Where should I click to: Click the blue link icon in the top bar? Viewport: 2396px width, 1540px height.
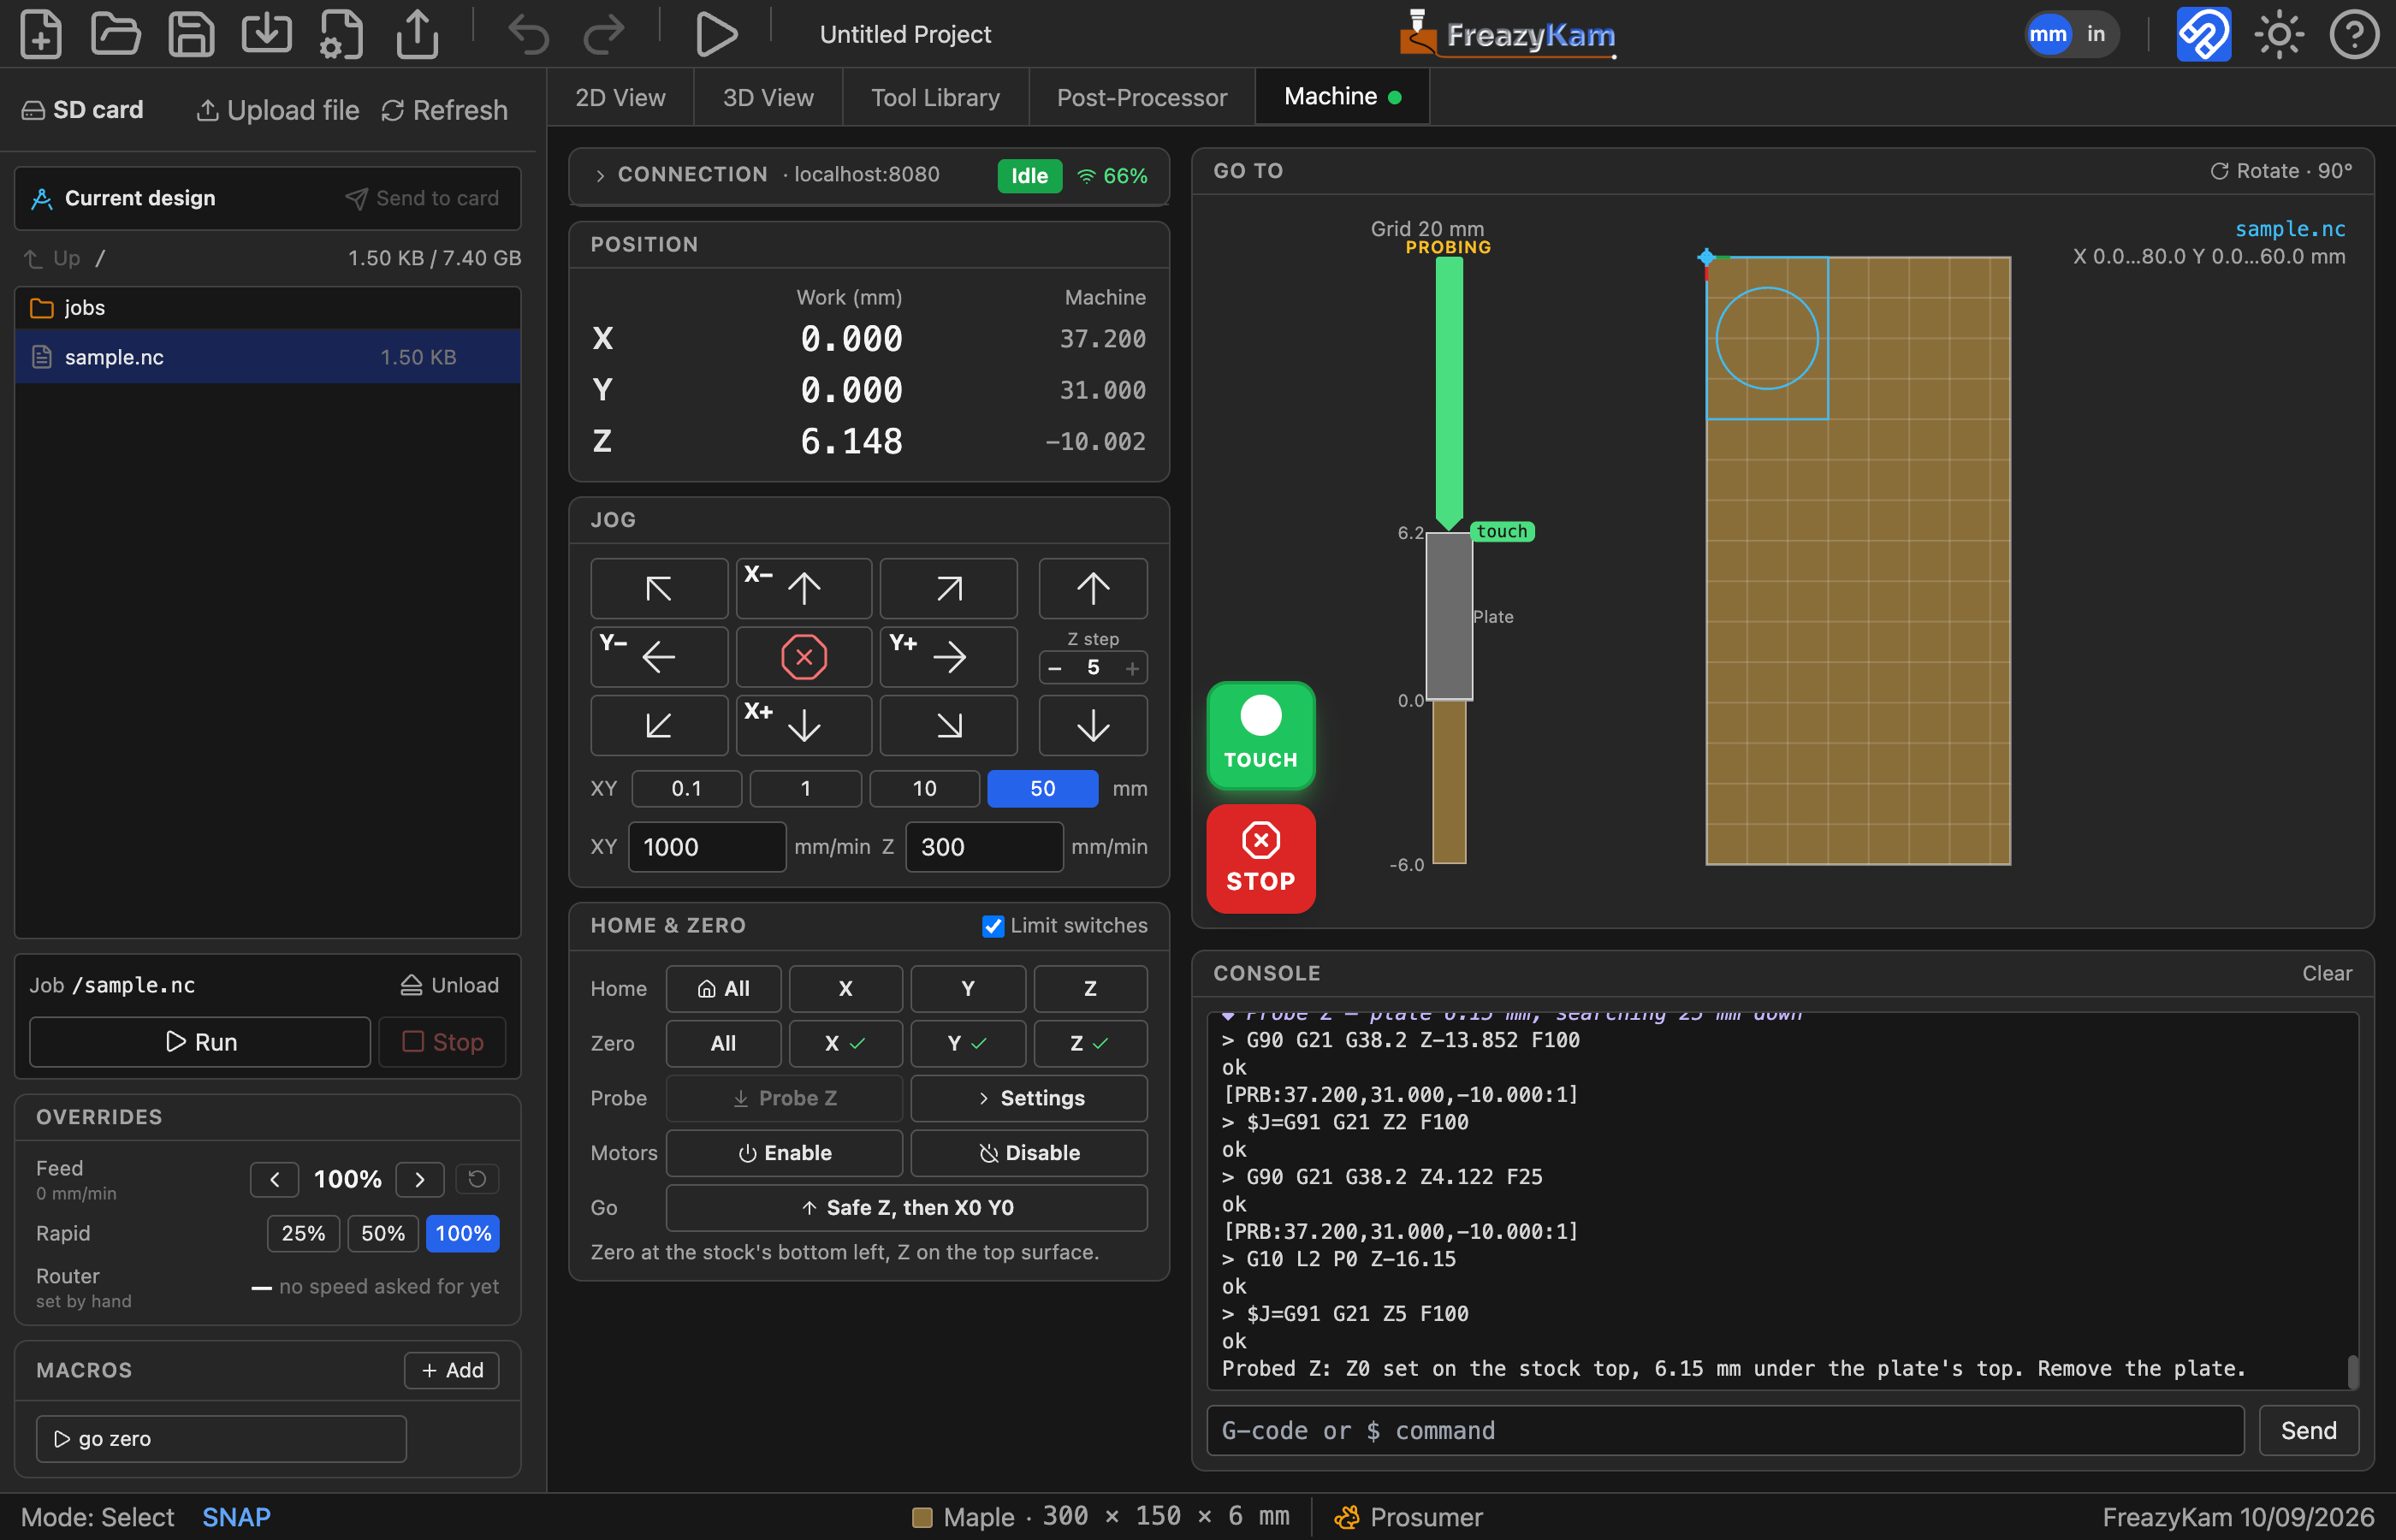pos(2204,34)
